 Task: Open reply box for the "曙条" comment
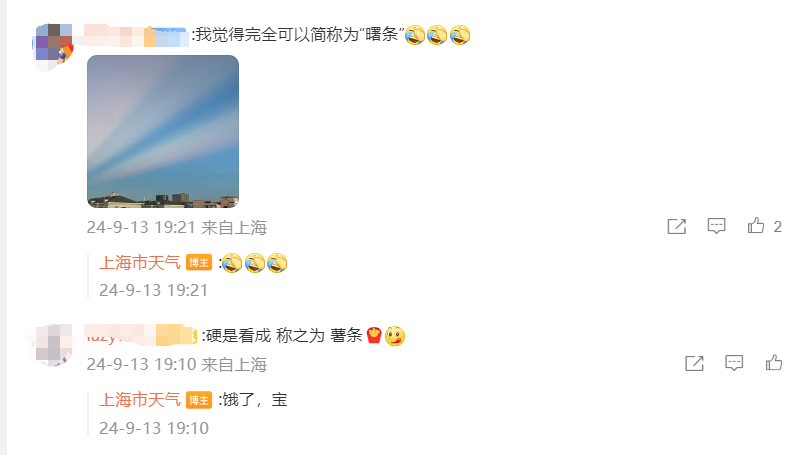(x=716, y=226)
